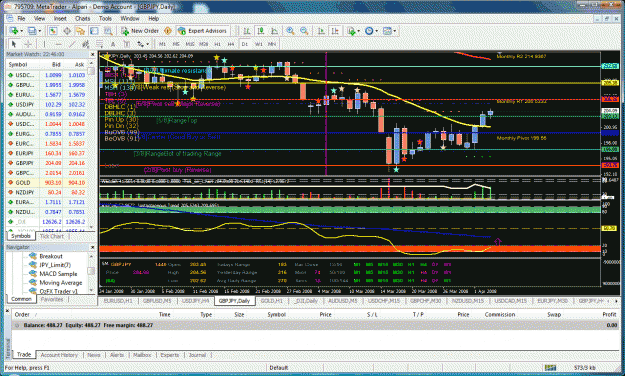Open the new chart toolbar icon

(13, 31)
